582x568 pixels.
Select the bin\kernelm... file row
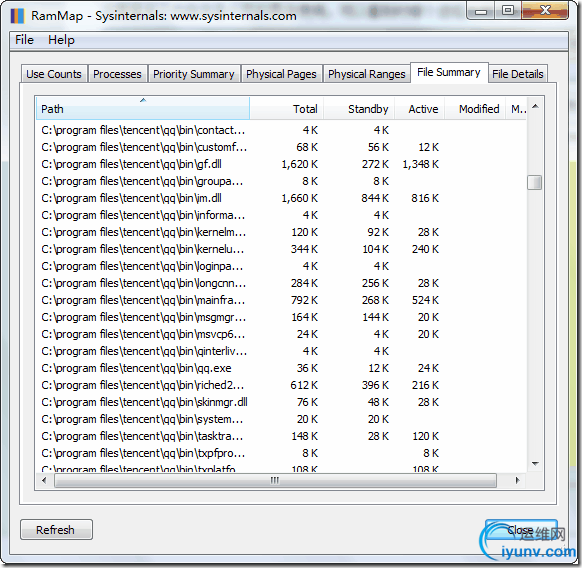tap(281, 232)
